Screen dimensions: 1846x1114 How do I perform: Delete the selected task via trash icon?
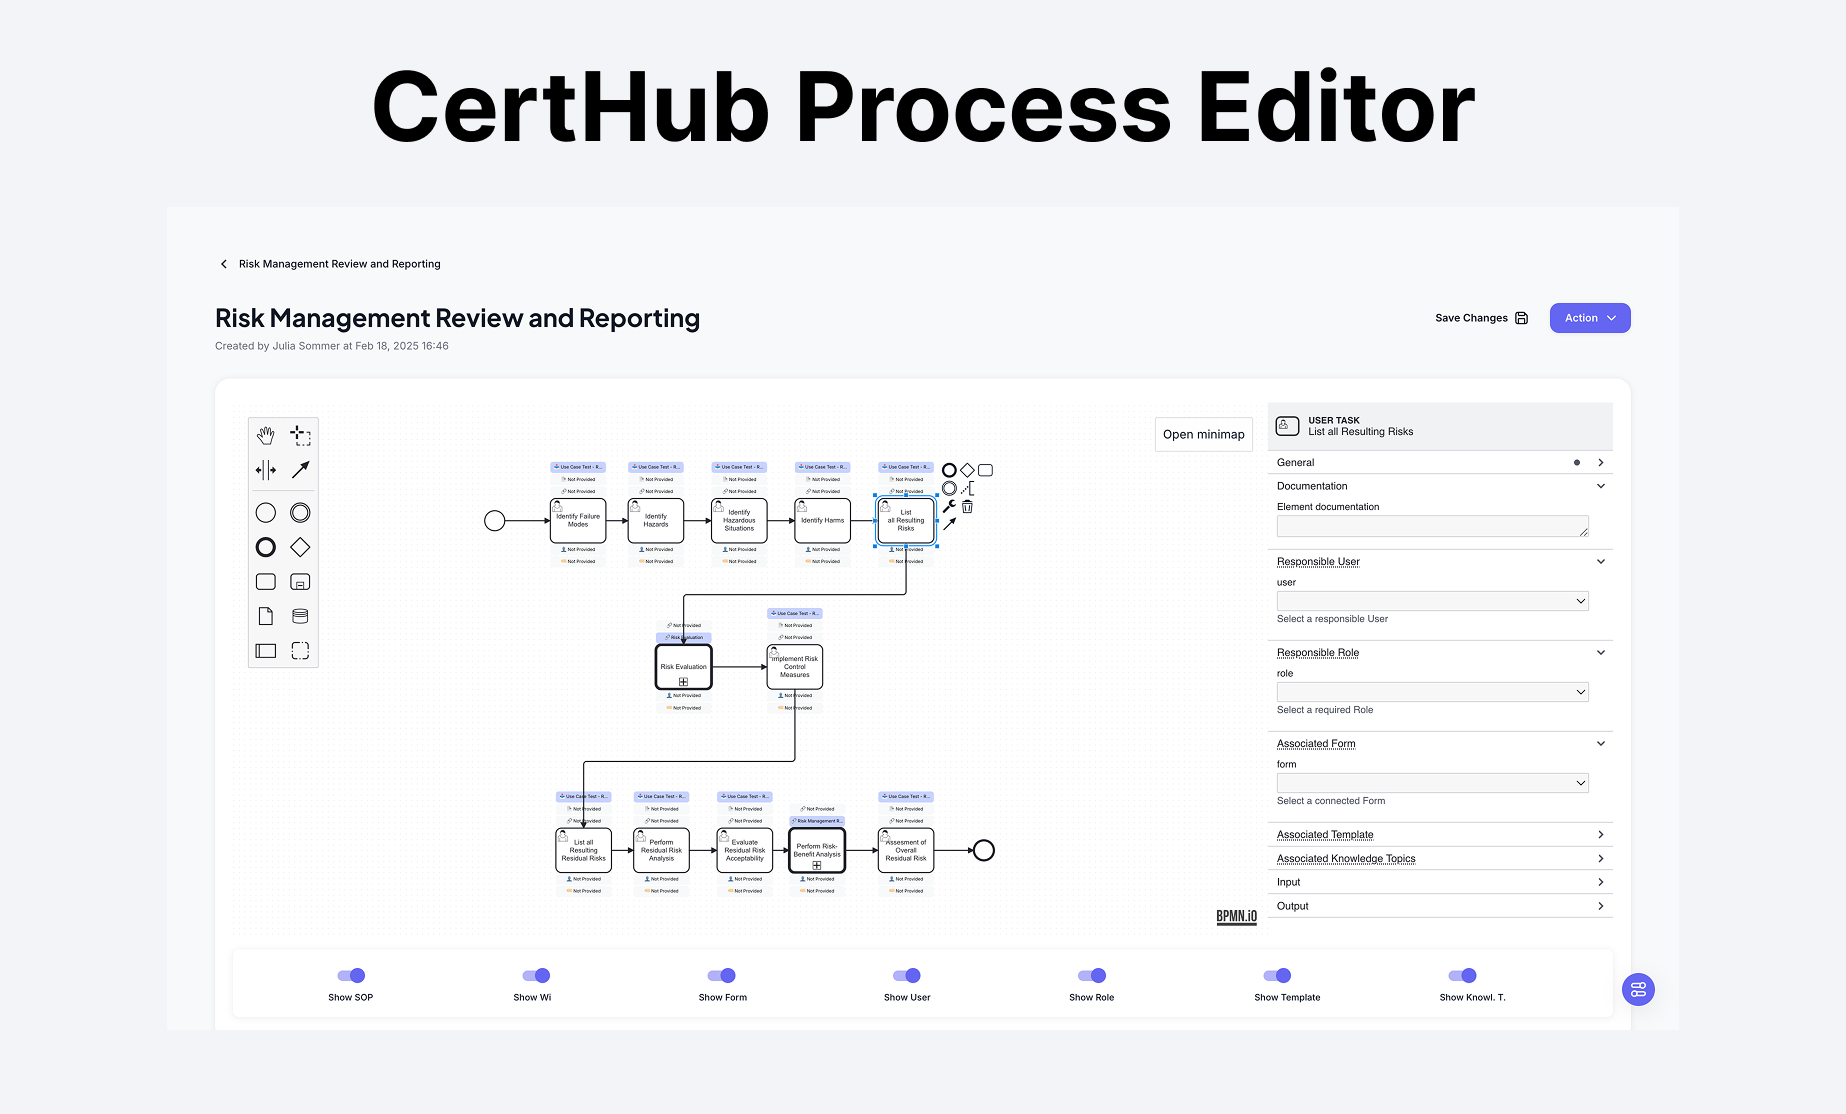pos(967,507)
